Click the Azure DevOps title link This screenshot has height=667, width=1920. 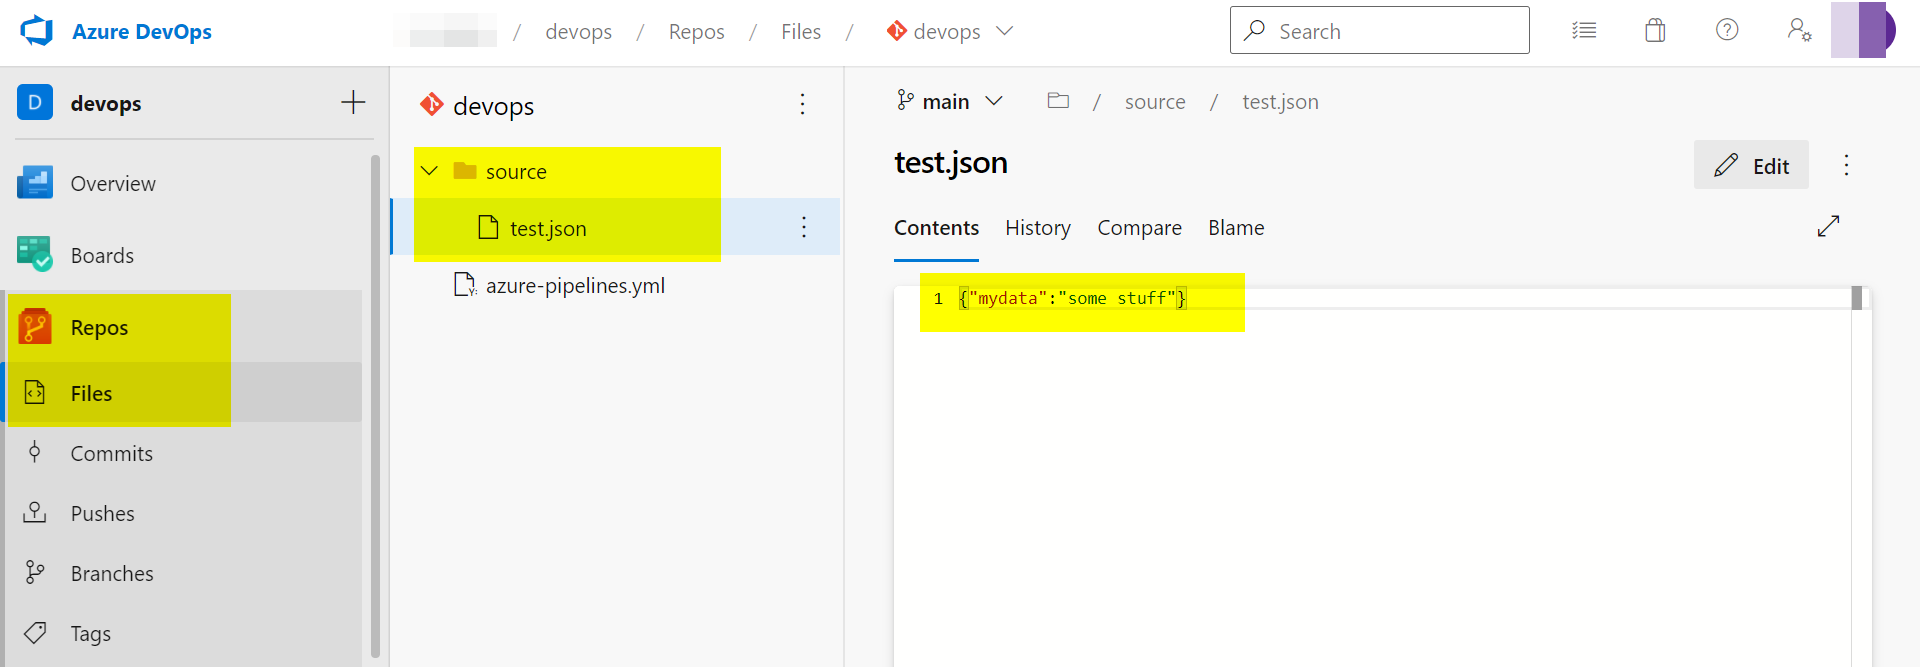pyautogui.click(x=142, y=31)
